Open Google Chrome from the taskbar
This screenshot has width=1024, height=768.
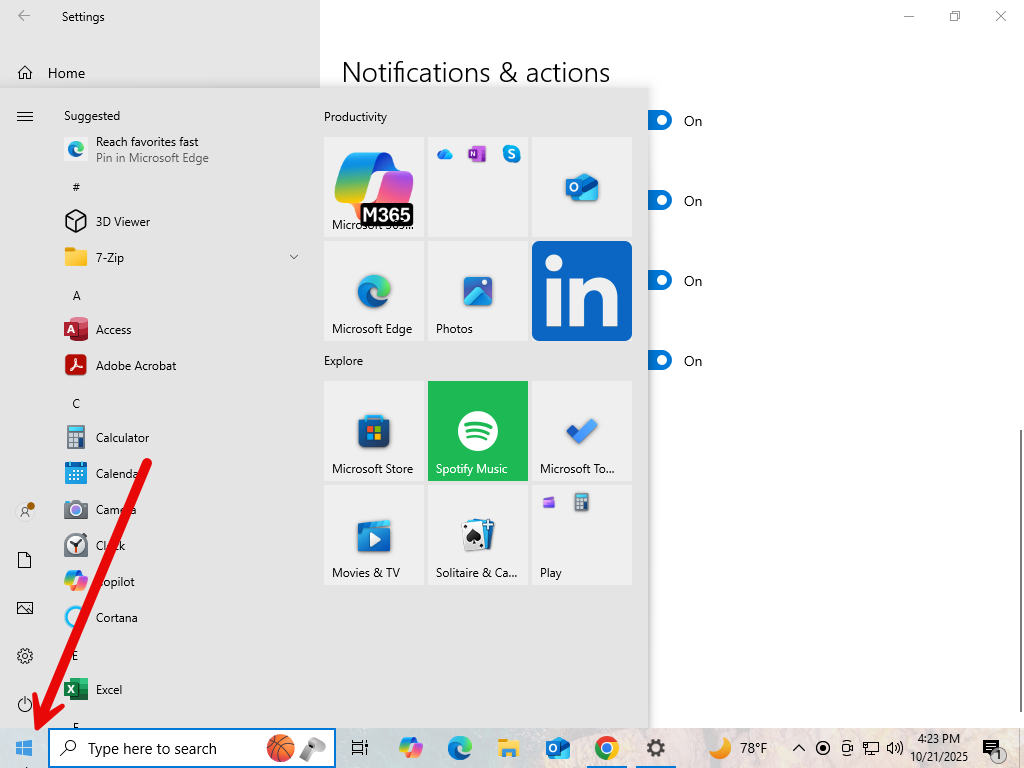pos(606,748)
